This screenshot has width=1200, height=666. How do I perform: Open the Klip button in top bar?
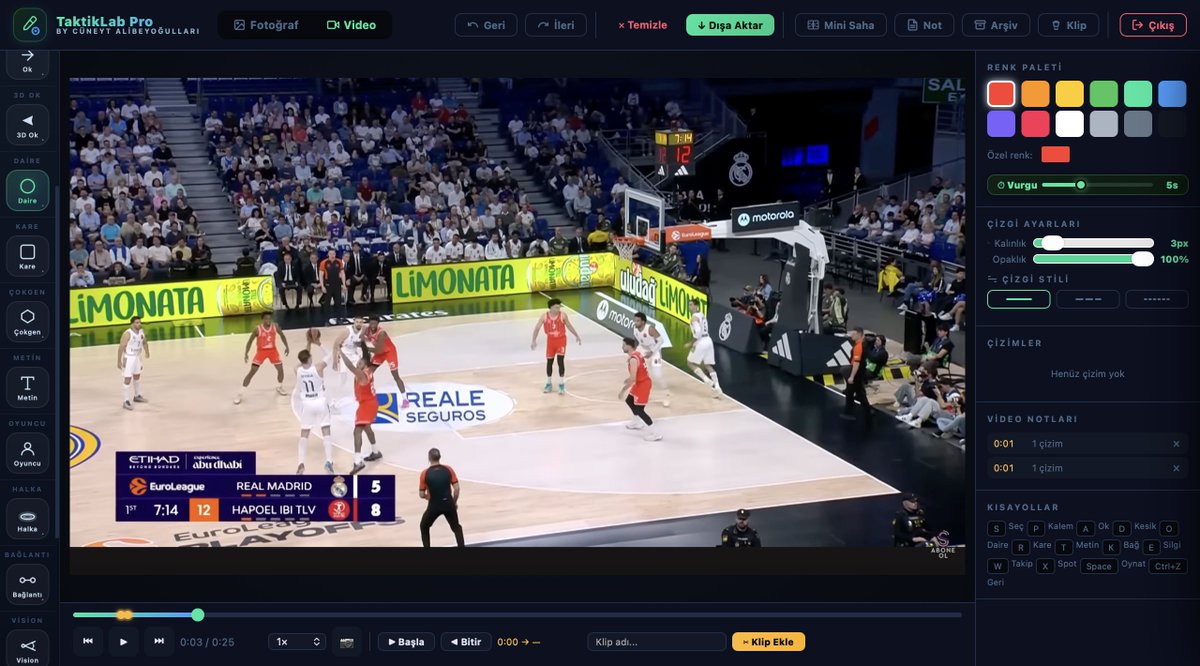pos(1069,25)
